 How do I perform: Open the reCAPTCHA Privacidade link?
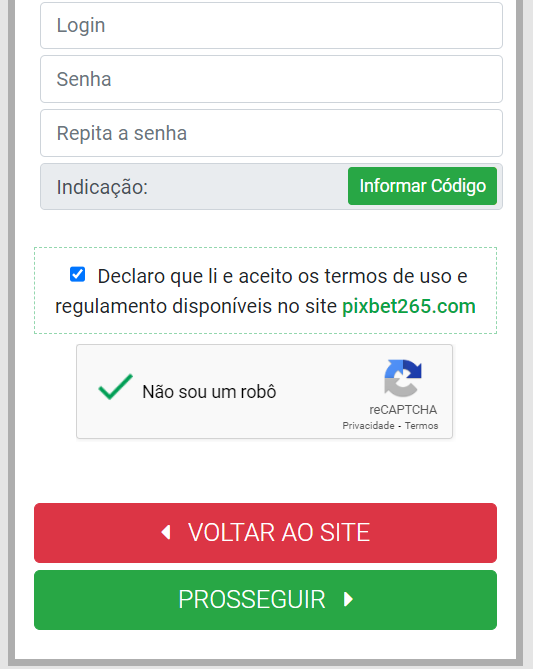pyautogui.click(x=368, y=426)
